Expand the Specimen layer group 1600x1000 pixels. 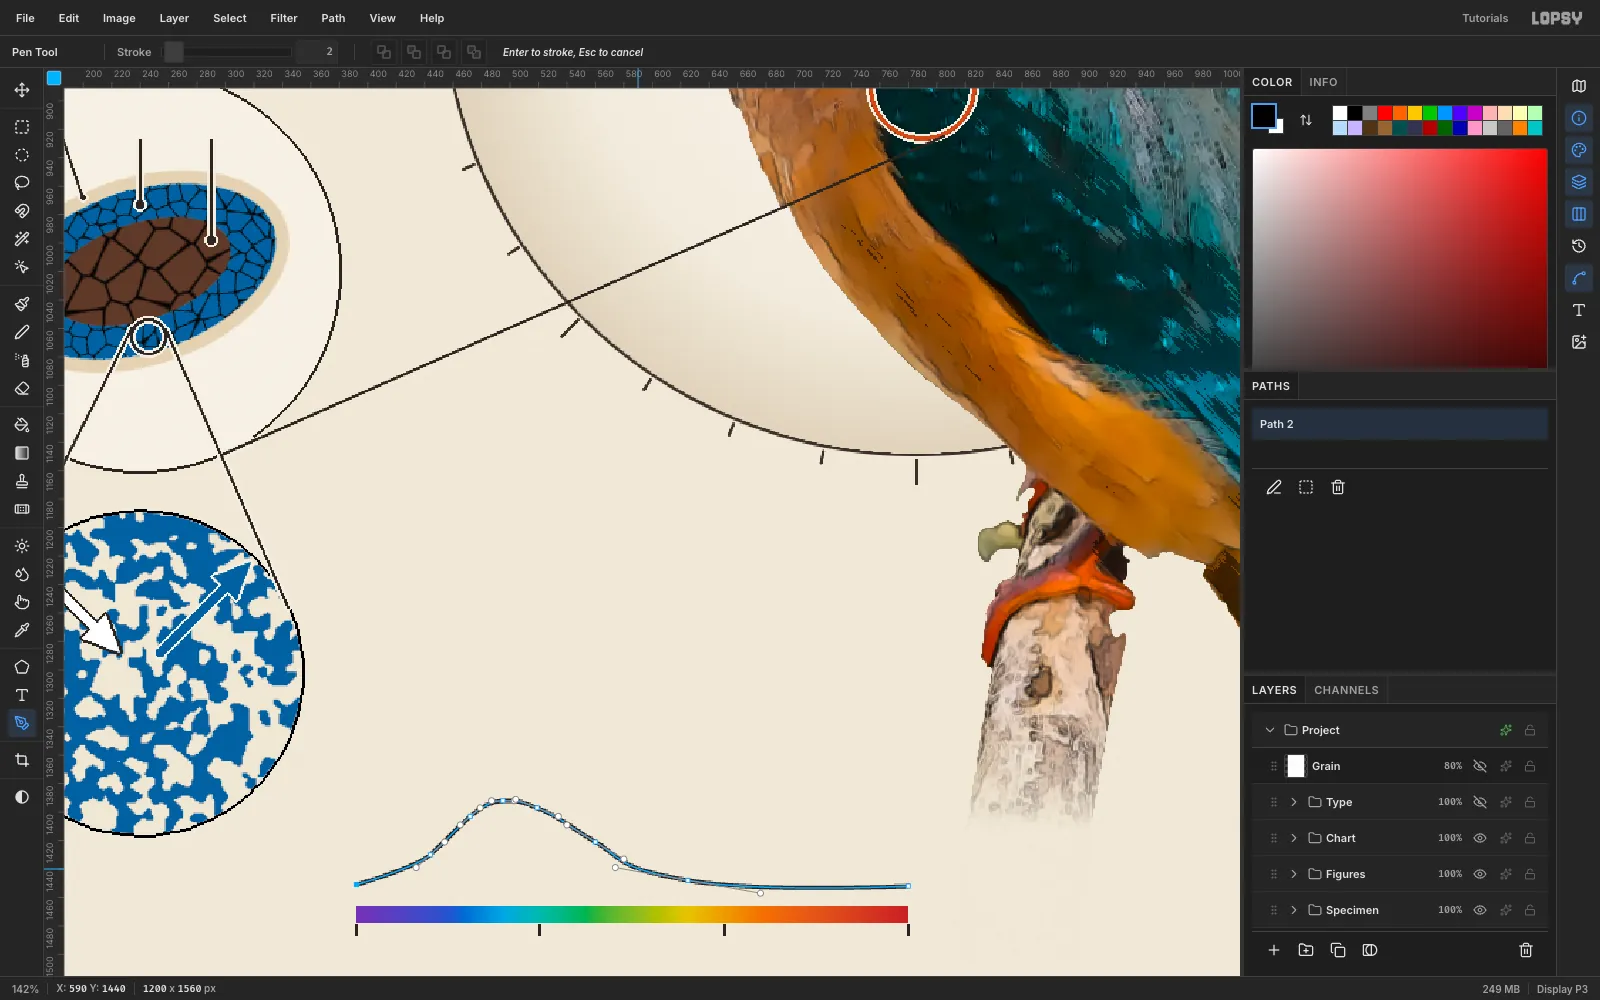[1294, 910]
